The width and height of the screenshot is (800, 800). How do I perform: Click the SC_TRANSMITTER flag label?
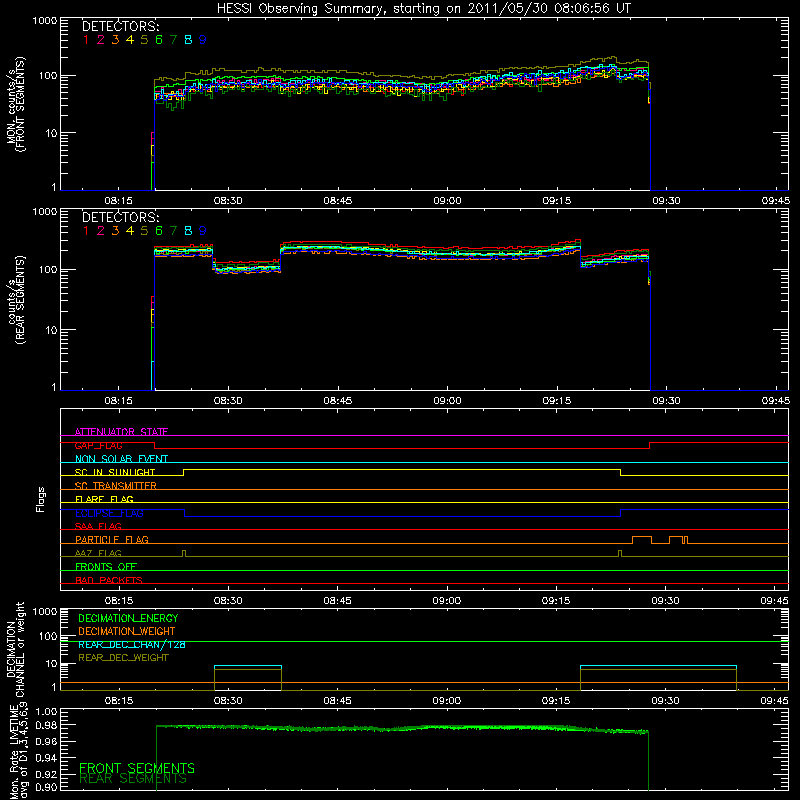tap(115, 486)
